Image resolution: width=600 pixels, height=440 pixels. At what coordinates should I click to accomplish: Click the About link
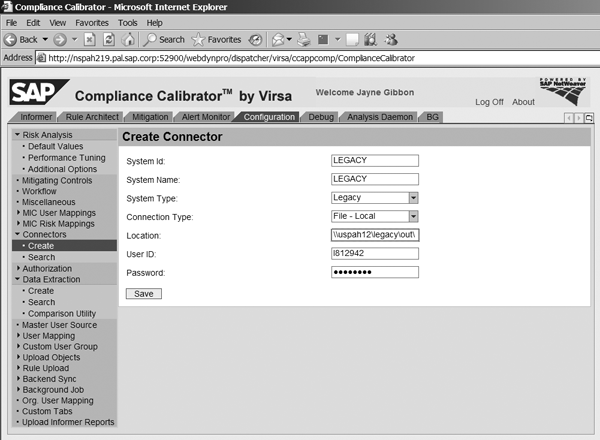[523, 102]
